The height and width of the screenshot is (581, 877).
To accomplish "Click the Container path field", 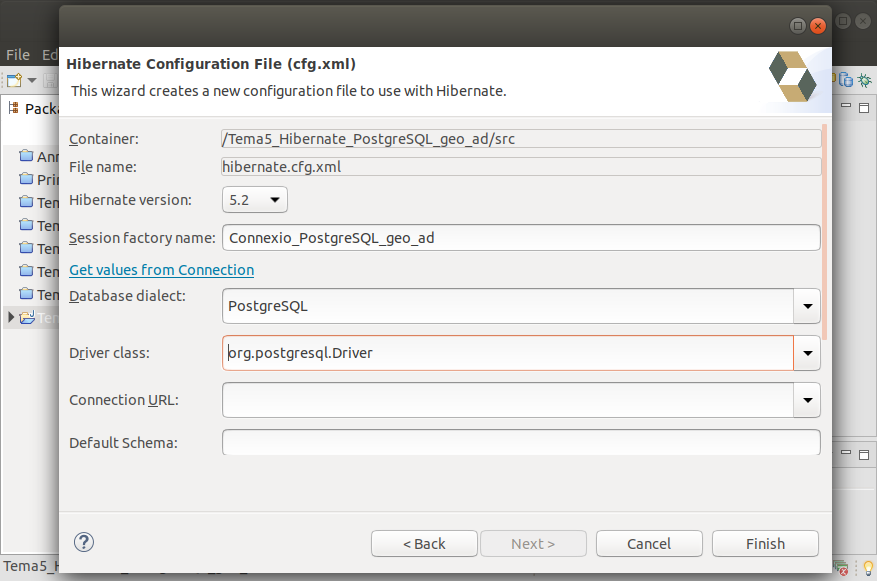I will click(521, 139).
